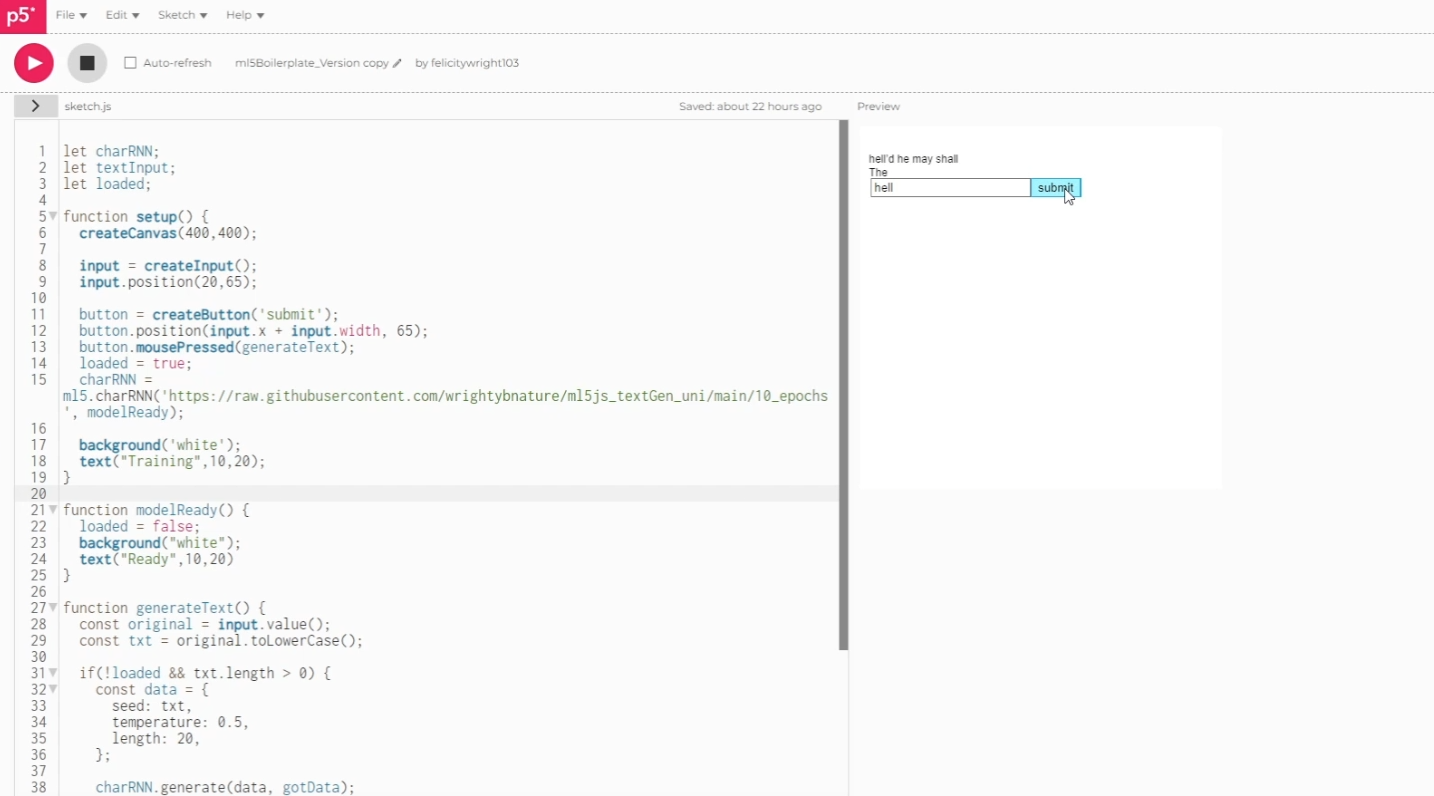
Task: Click the Saved about 22 hours ago status
Action: (750, 106)
